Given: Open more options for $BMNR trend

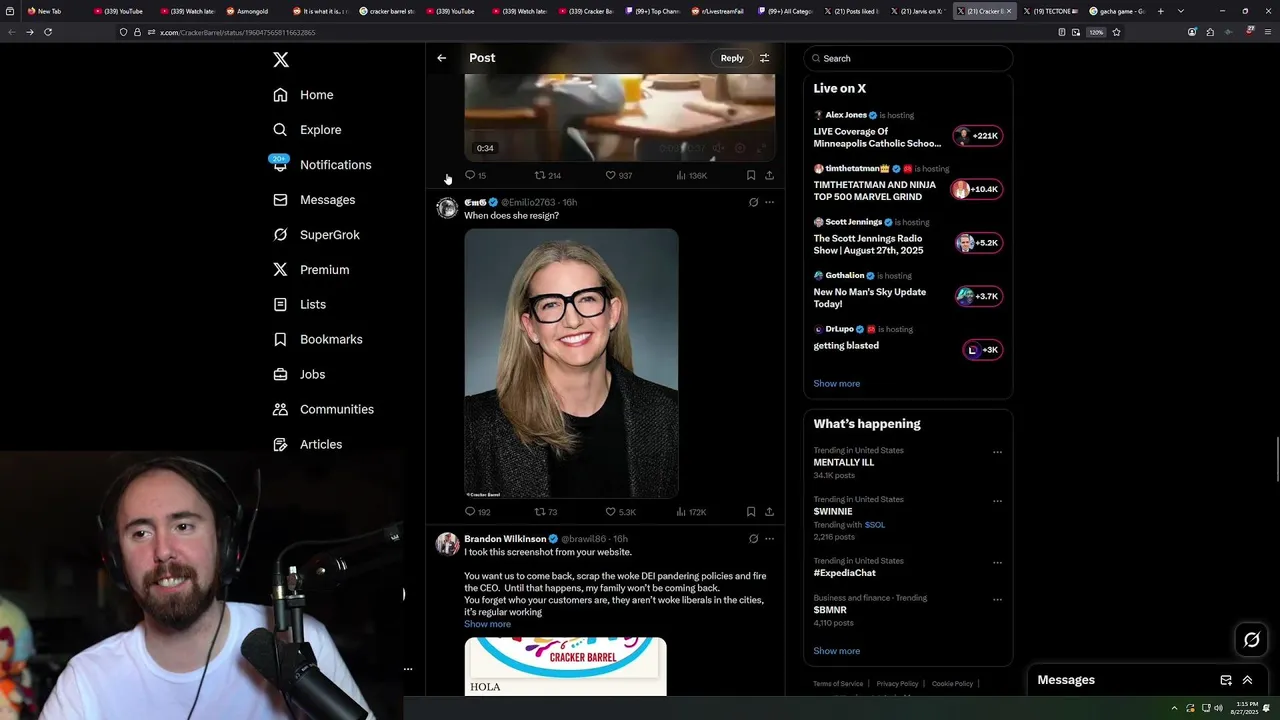Looking at the screenshot, I should click(997, 599).
